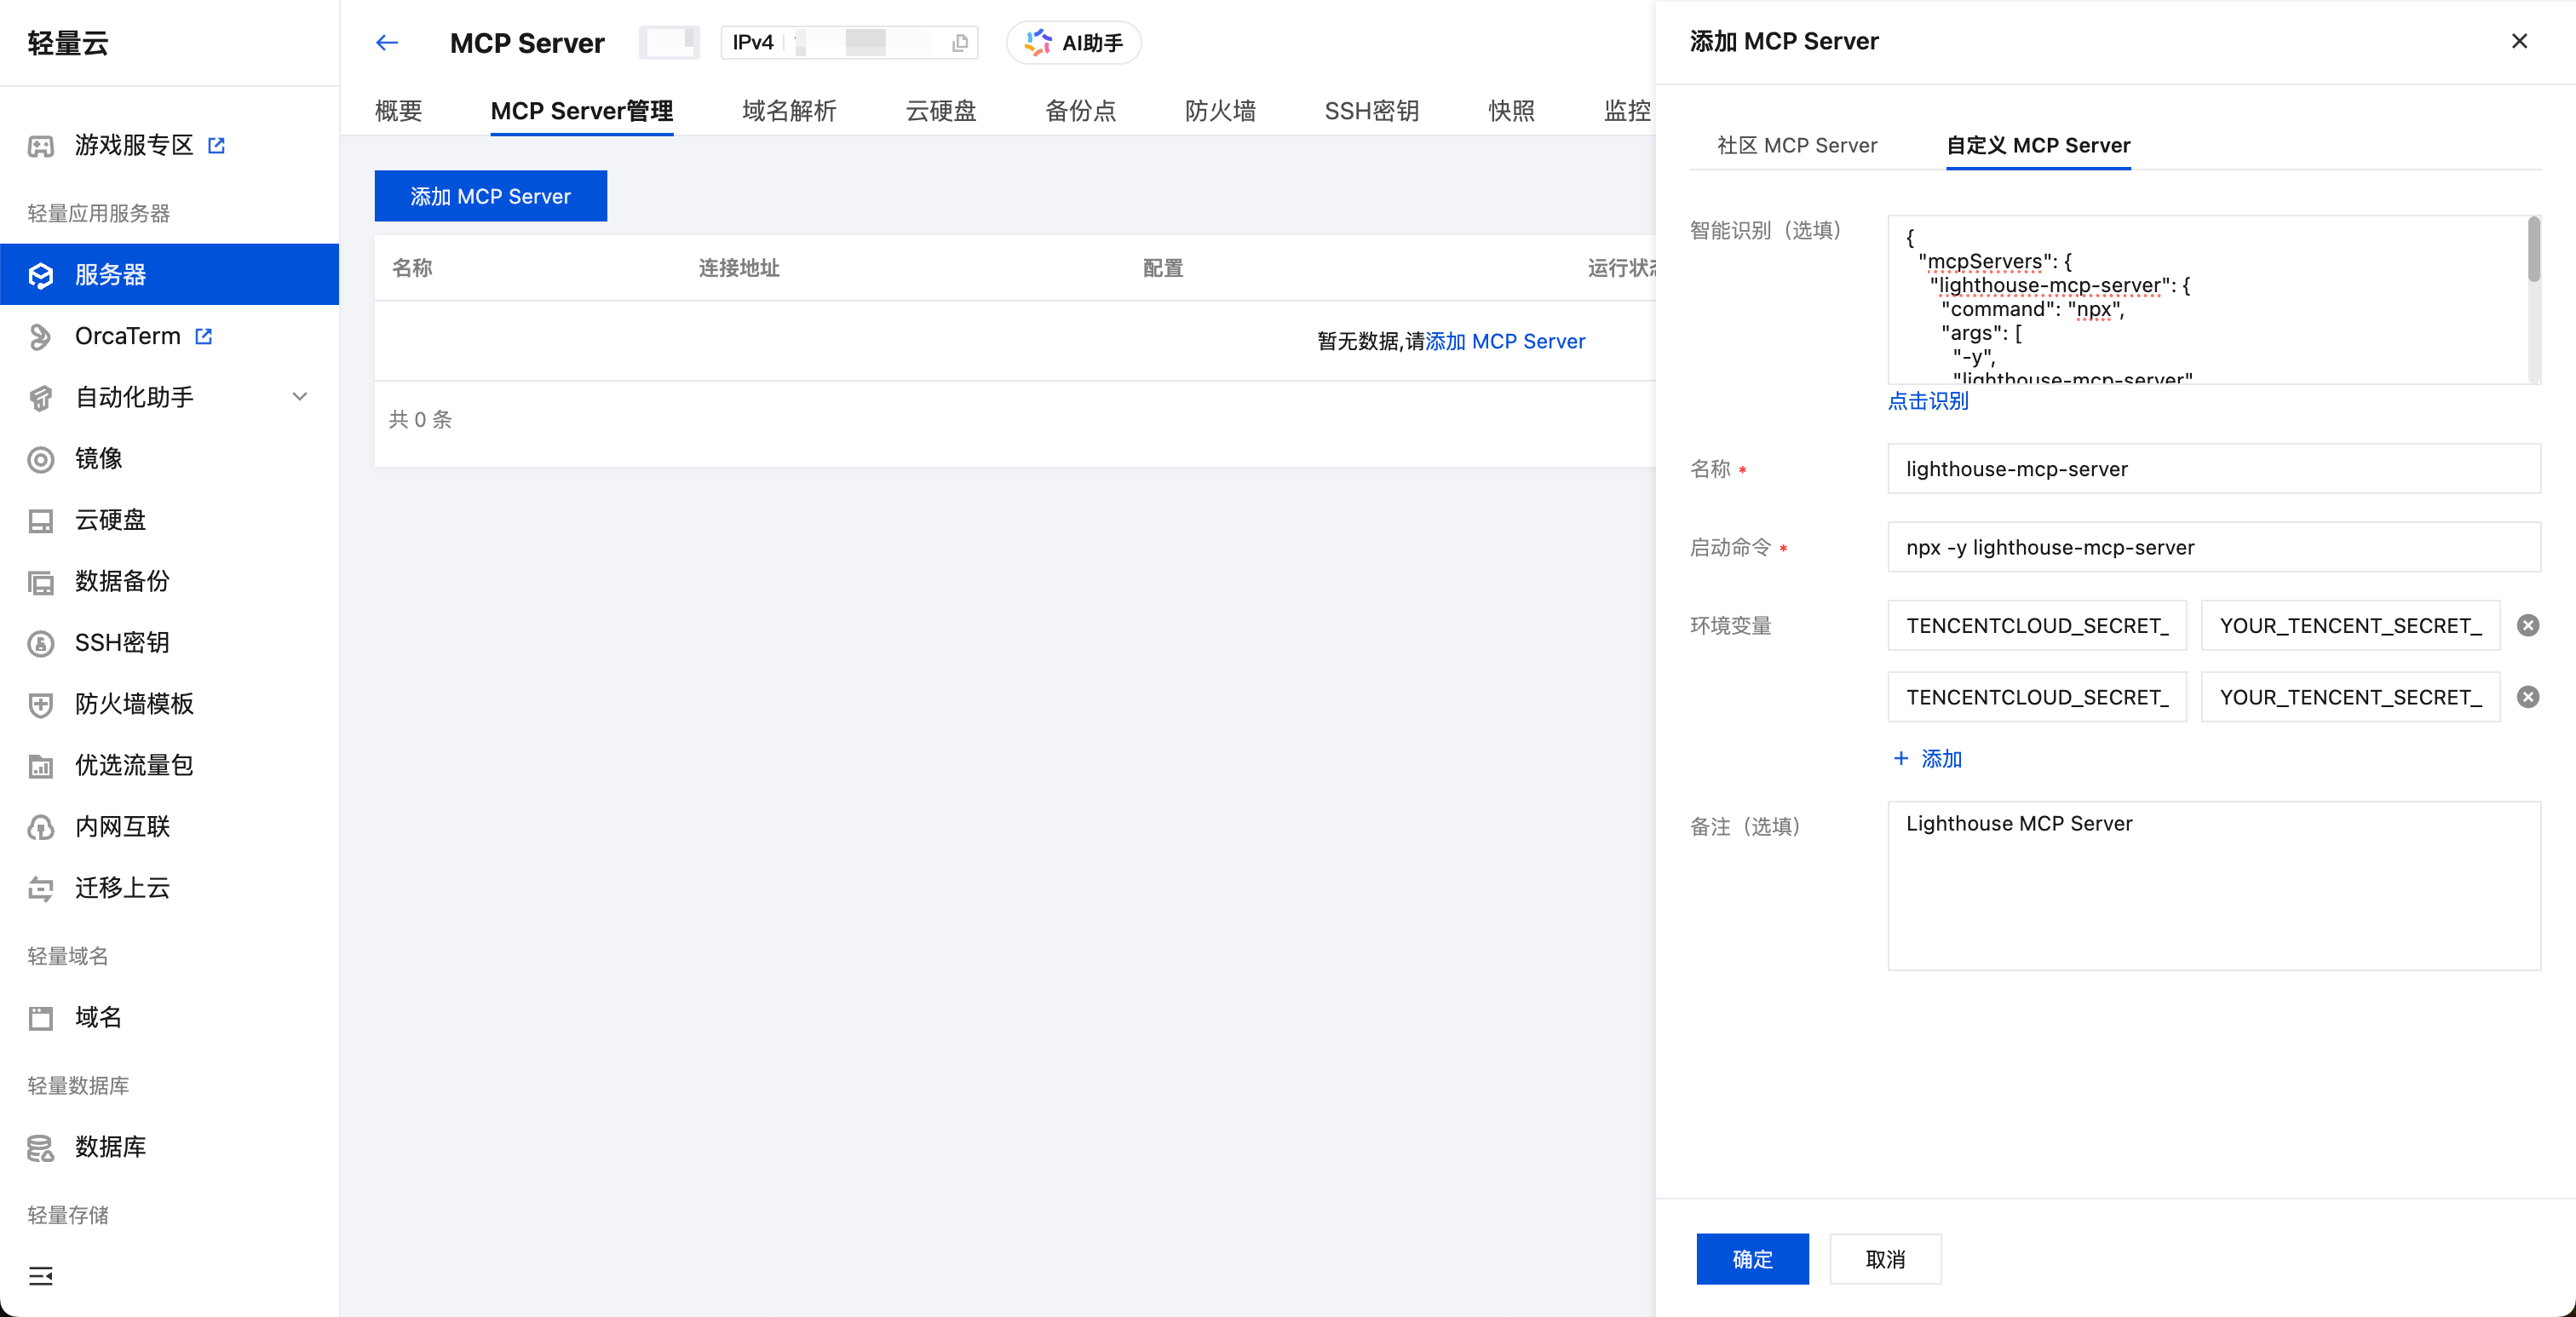The width and height of the screenshot is (2576, 1317).
Task: Click the 备注 textarea
Action: [2214, 885]
